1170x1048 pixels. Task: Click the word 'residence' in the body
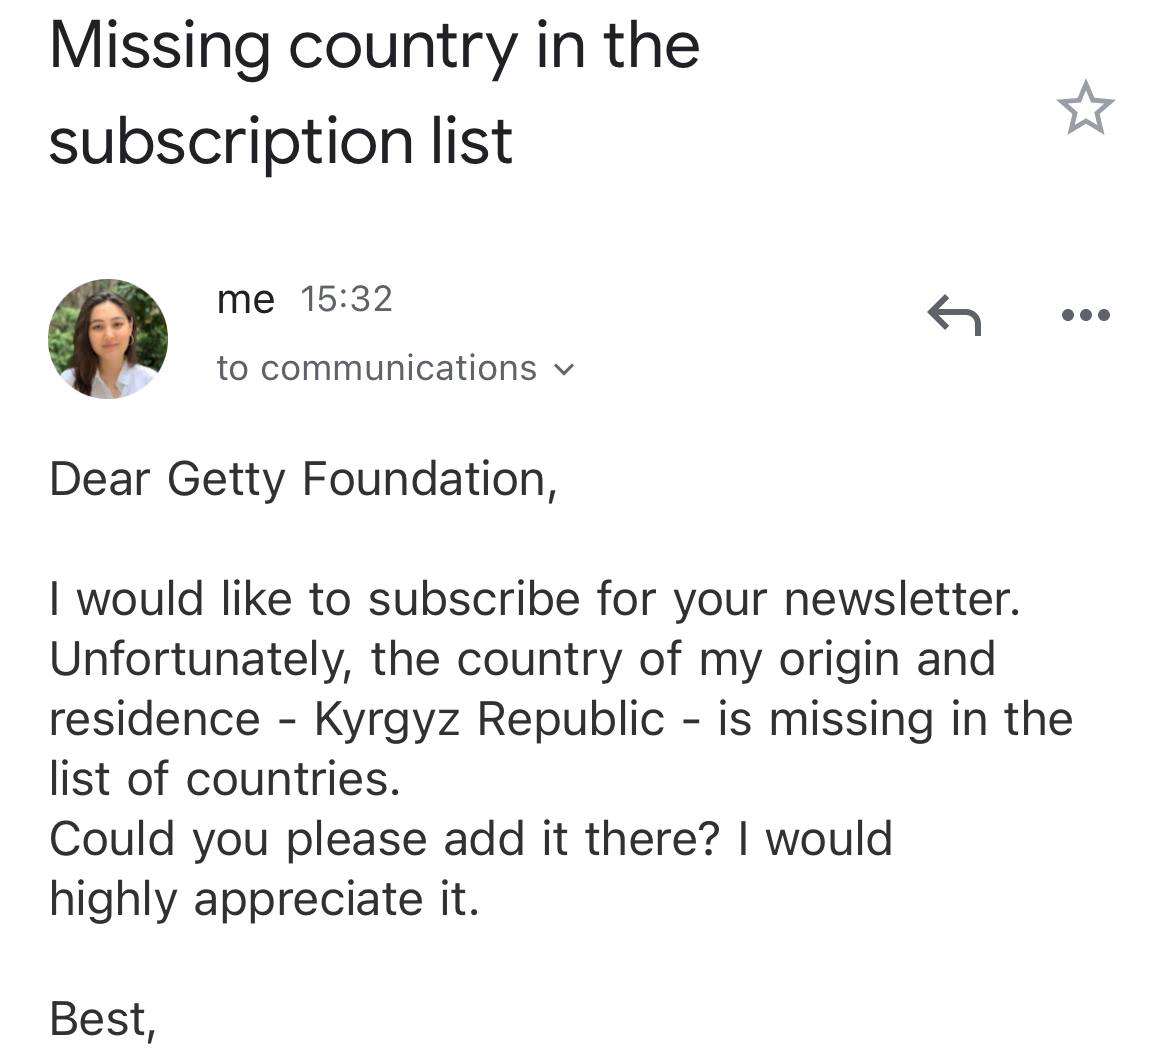pos(154,720)
